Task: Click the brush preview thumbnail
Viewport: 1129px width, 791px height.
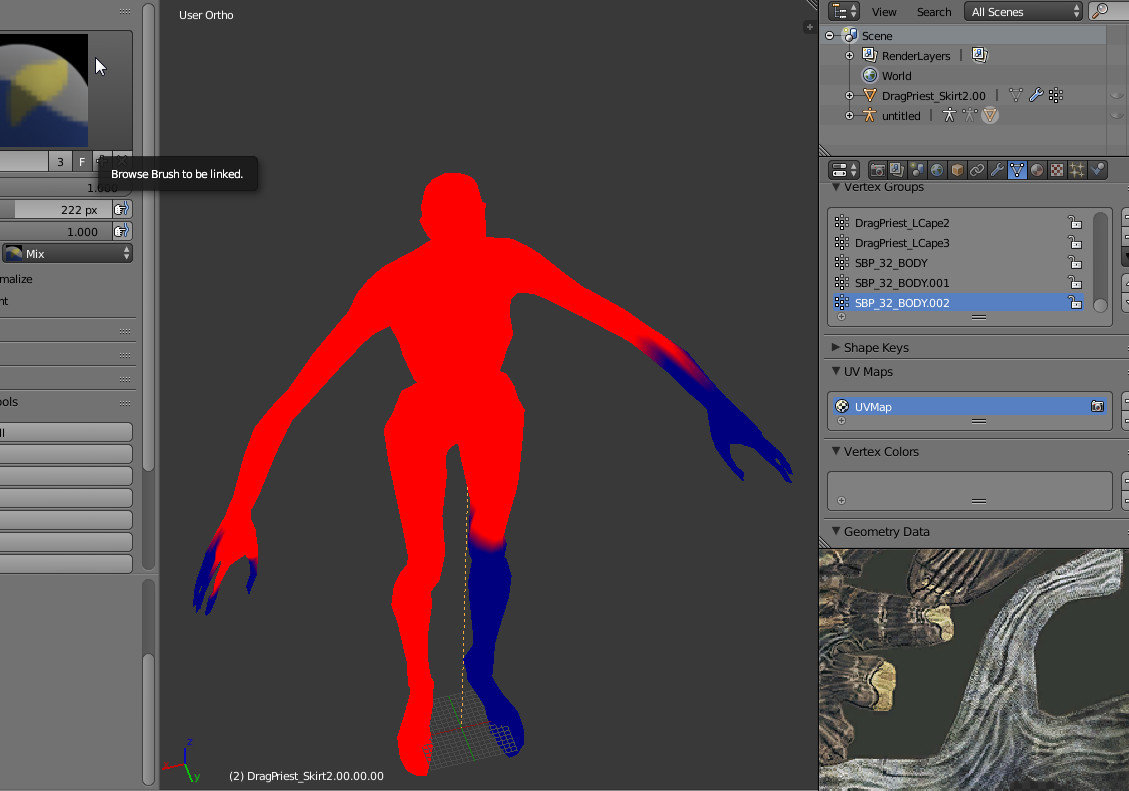Action: [44, 90]
